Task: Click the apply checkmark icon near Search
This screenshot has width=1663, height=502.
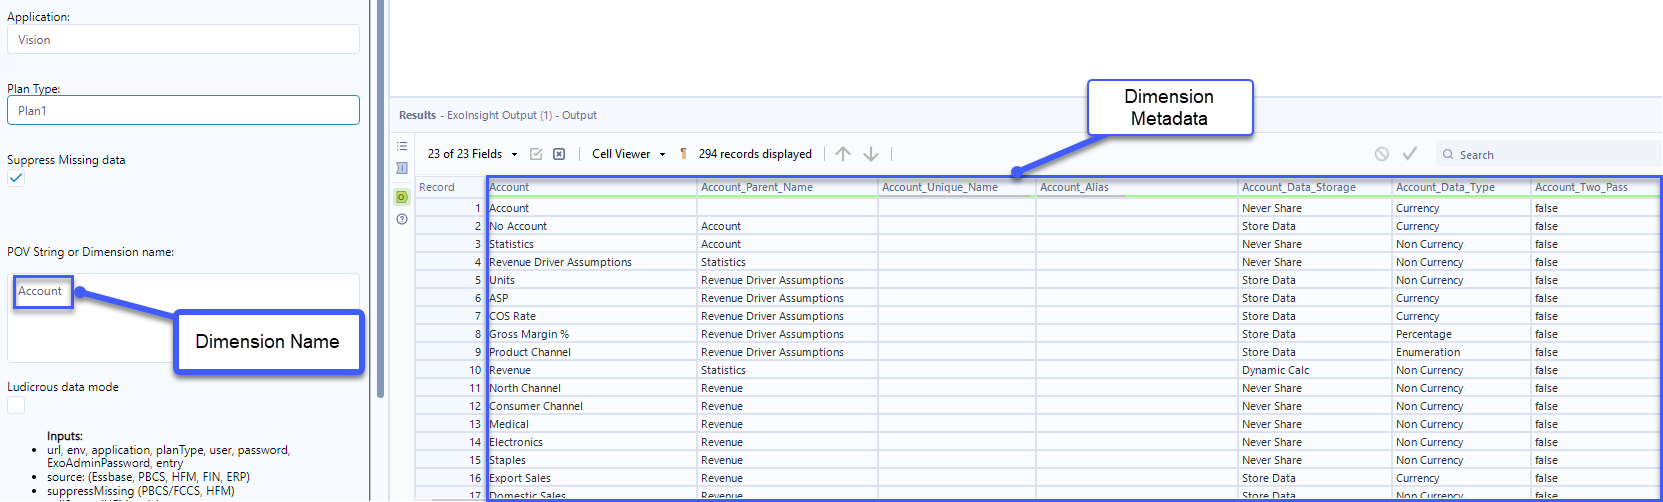Action: coord(1410,154)
